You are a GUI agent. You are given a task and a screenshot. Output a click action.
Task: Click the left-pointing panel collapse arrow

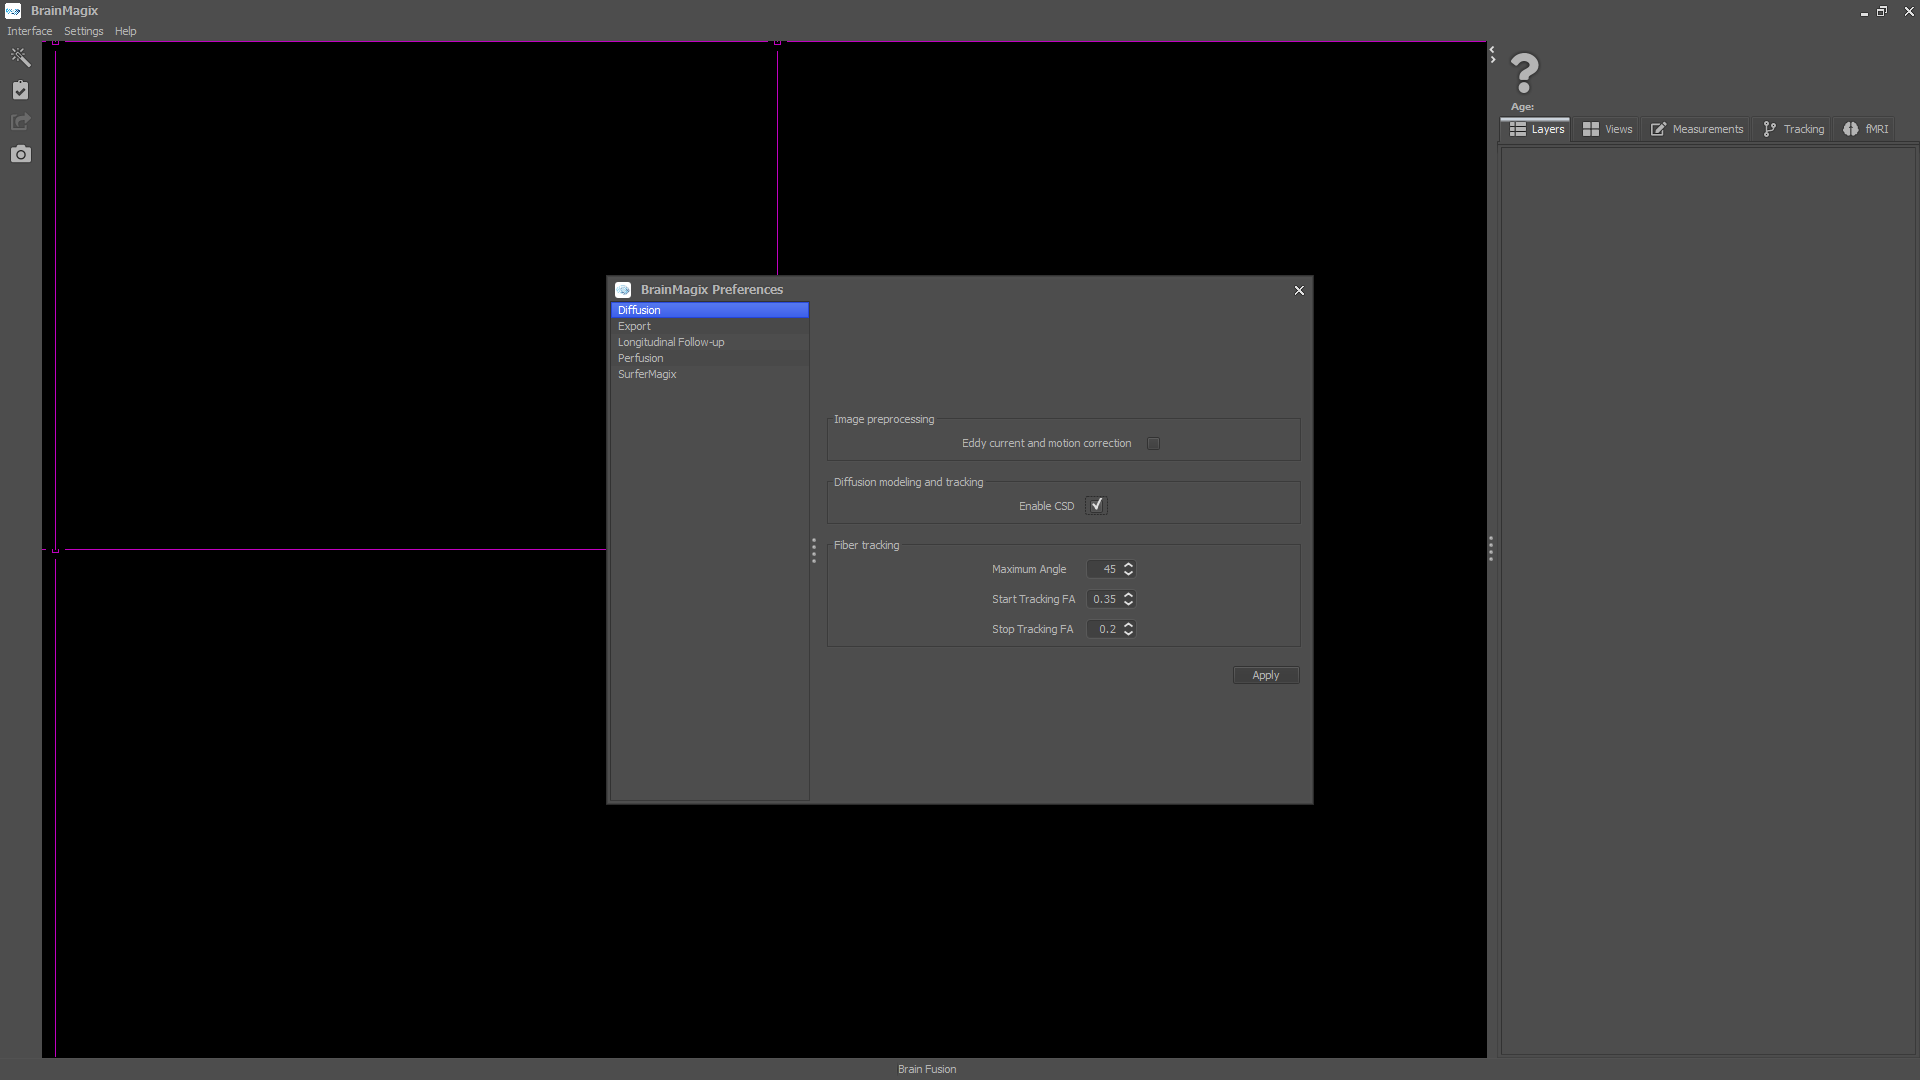[1492, 49]
